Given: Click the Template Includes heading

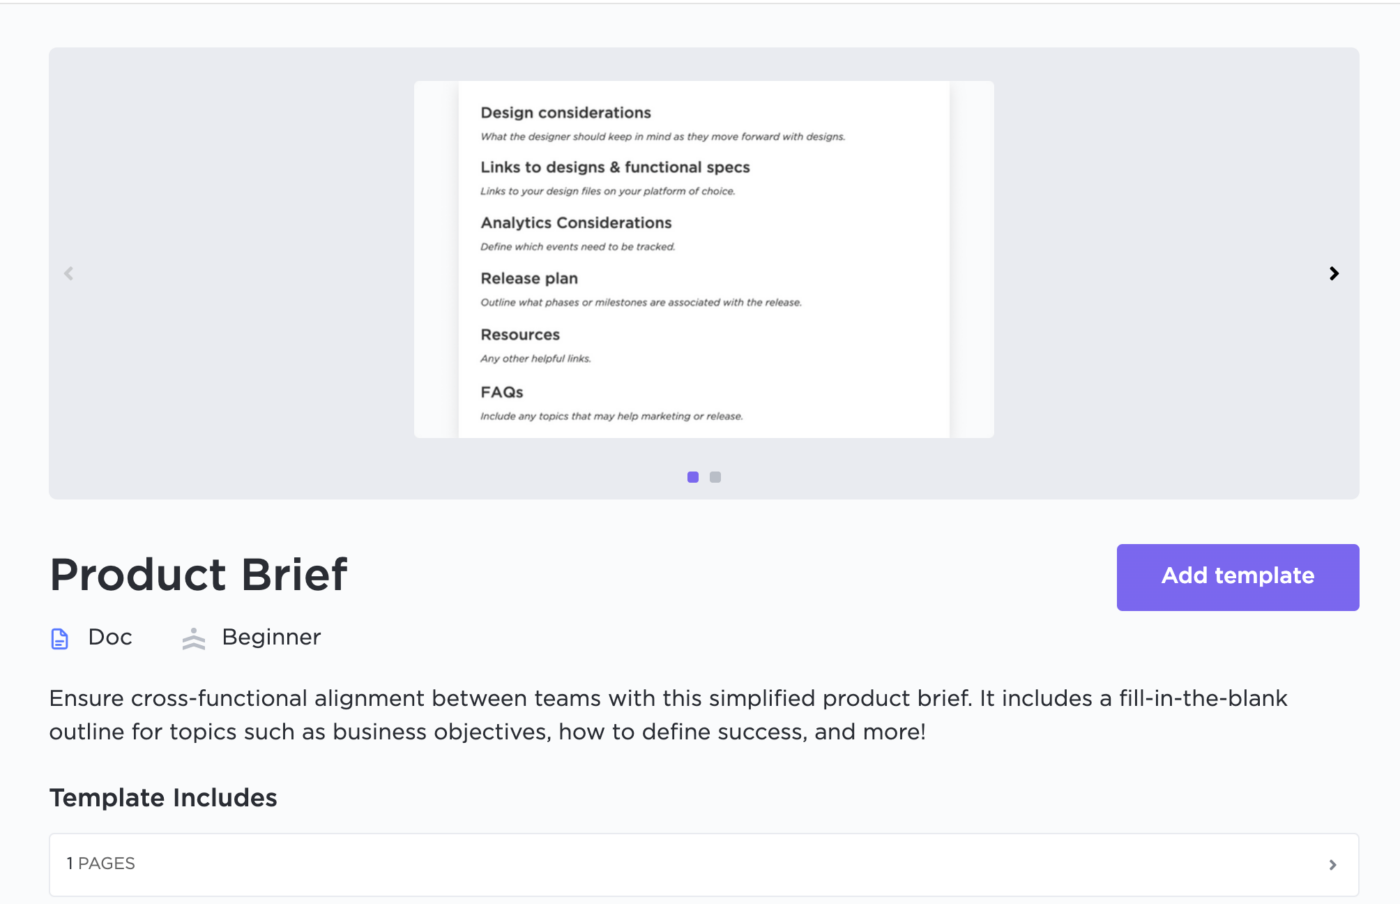Looking at the screenshot, I should (163, 798).
